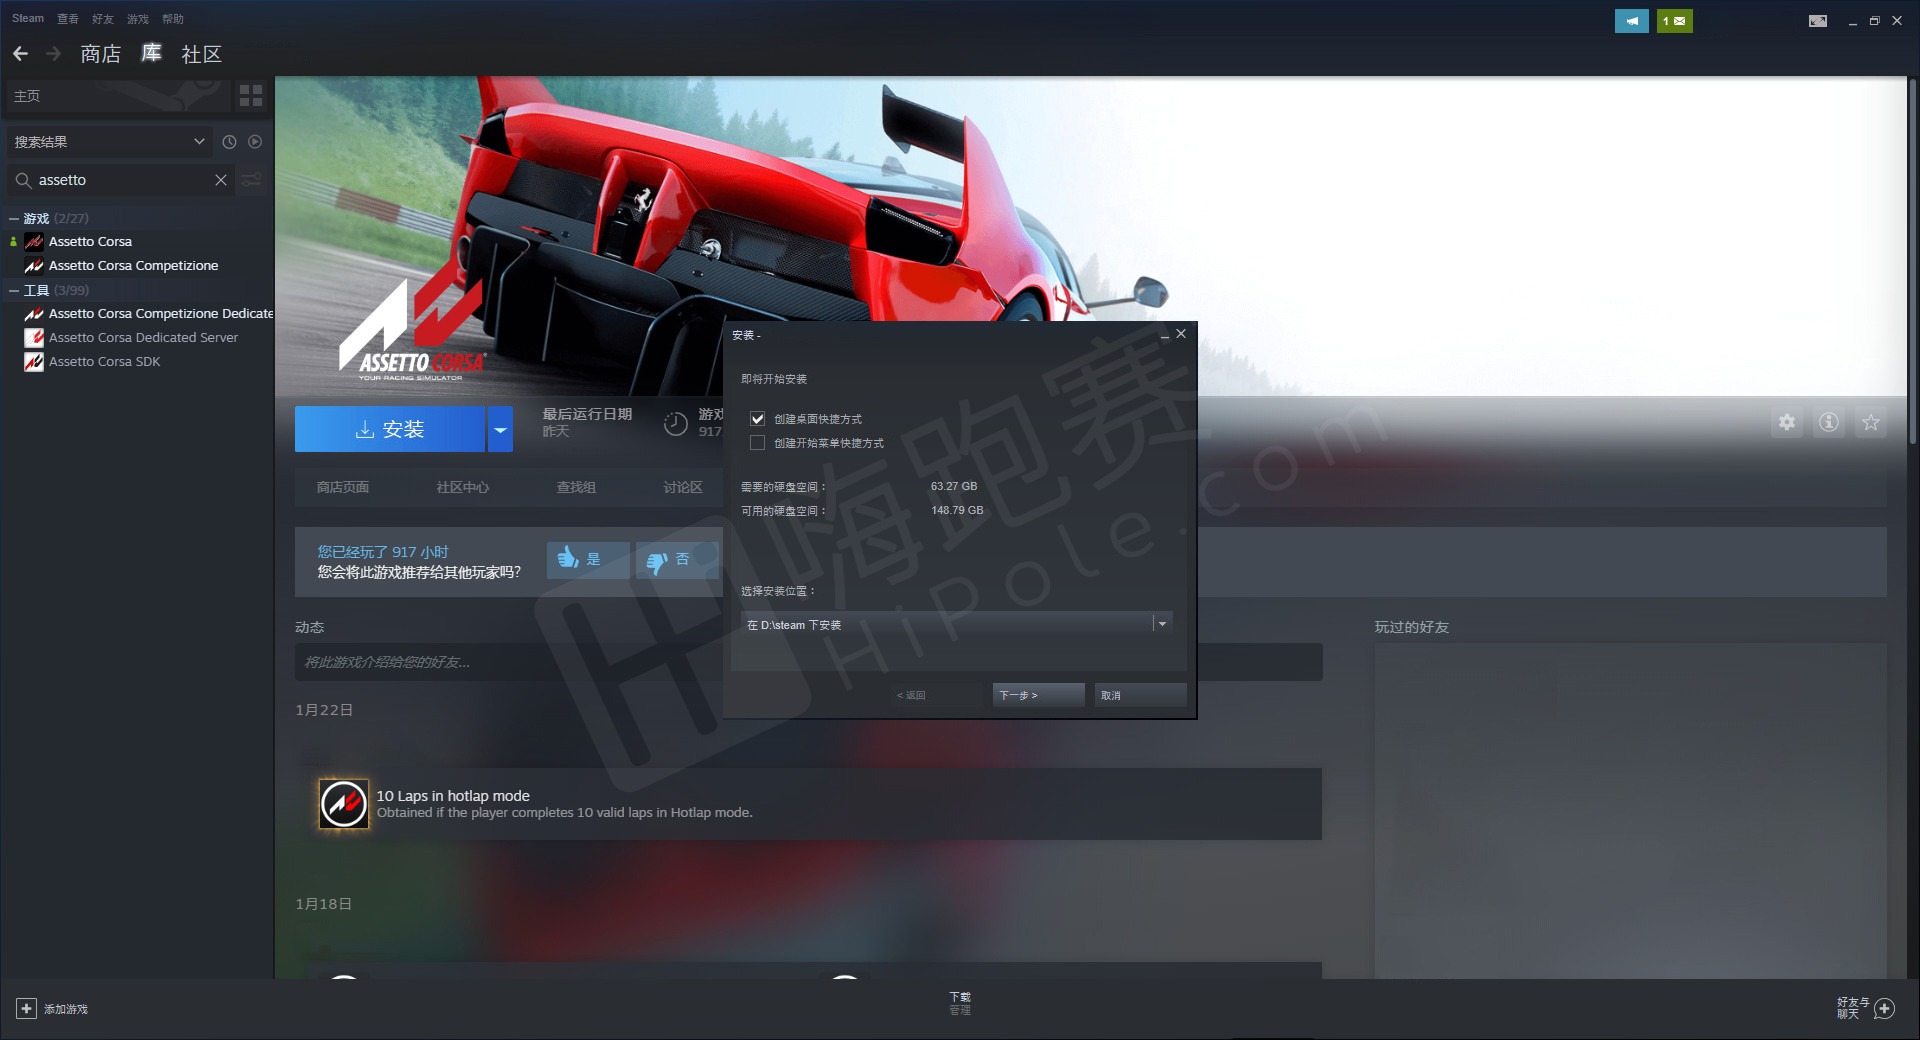Viewport: 1920px width, 1040px height.
Task: Clear the assetto search text
Action: [221, 180]
